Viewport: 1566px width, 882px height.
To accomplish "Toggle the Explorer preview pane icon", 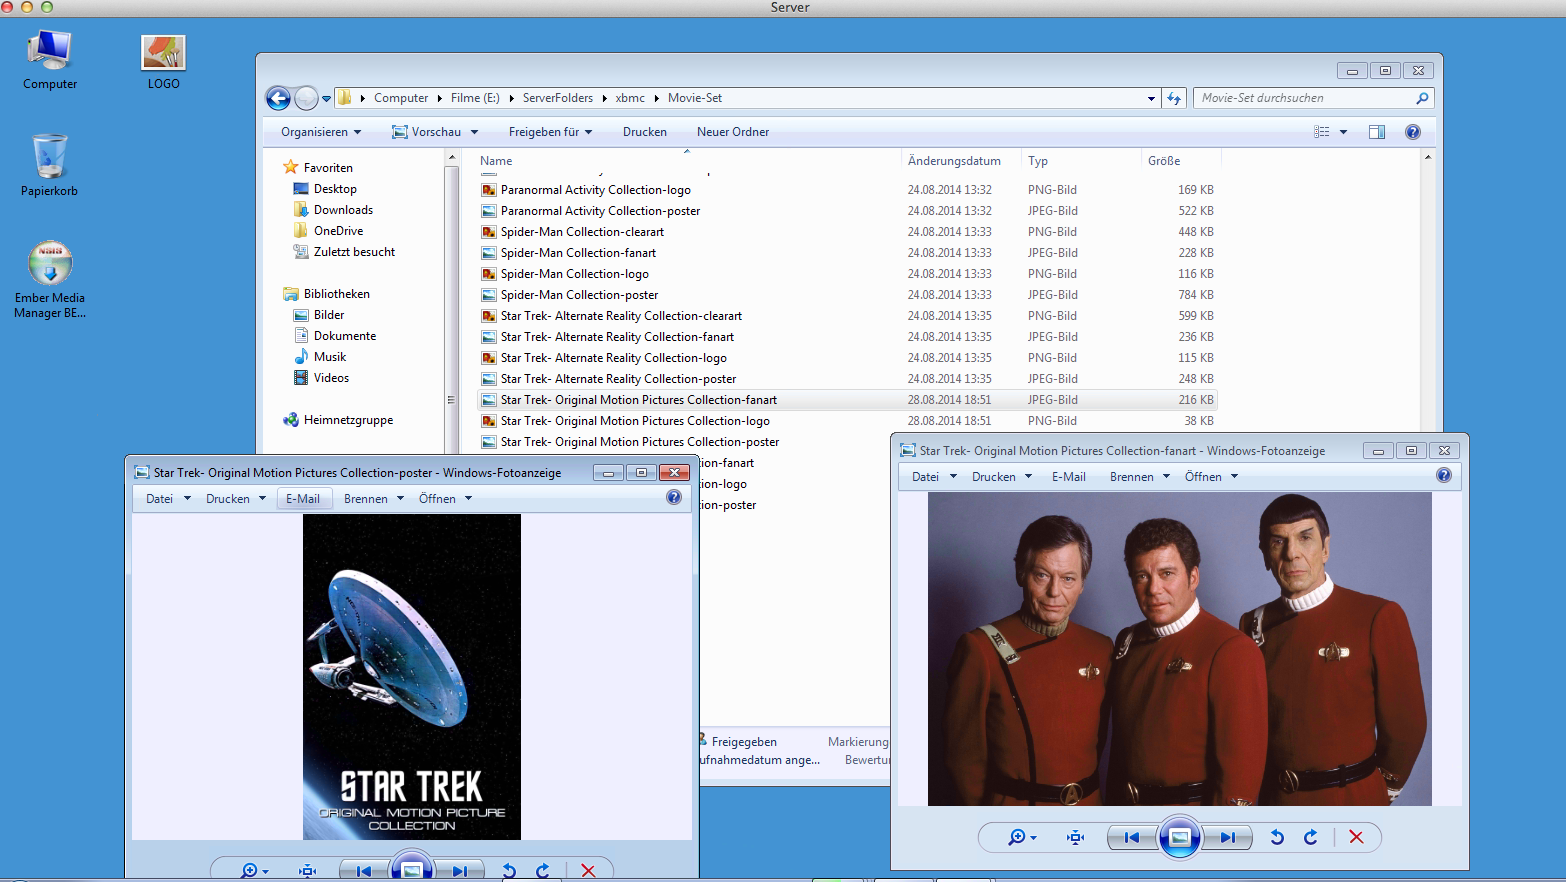I will pyautogui.click(x=1377, y=132).
